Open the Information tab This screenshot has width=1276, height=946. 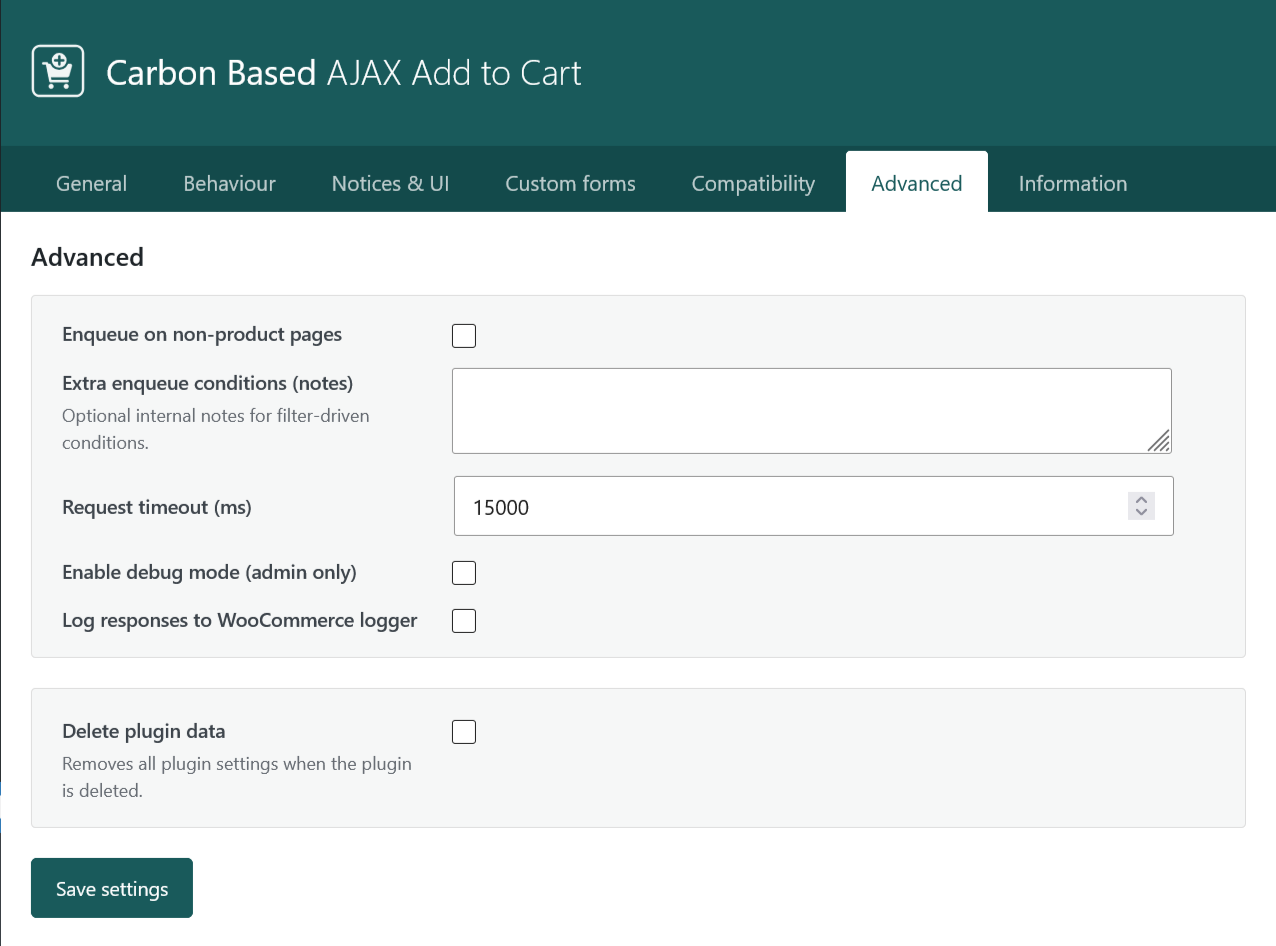tap(1073, 183)
